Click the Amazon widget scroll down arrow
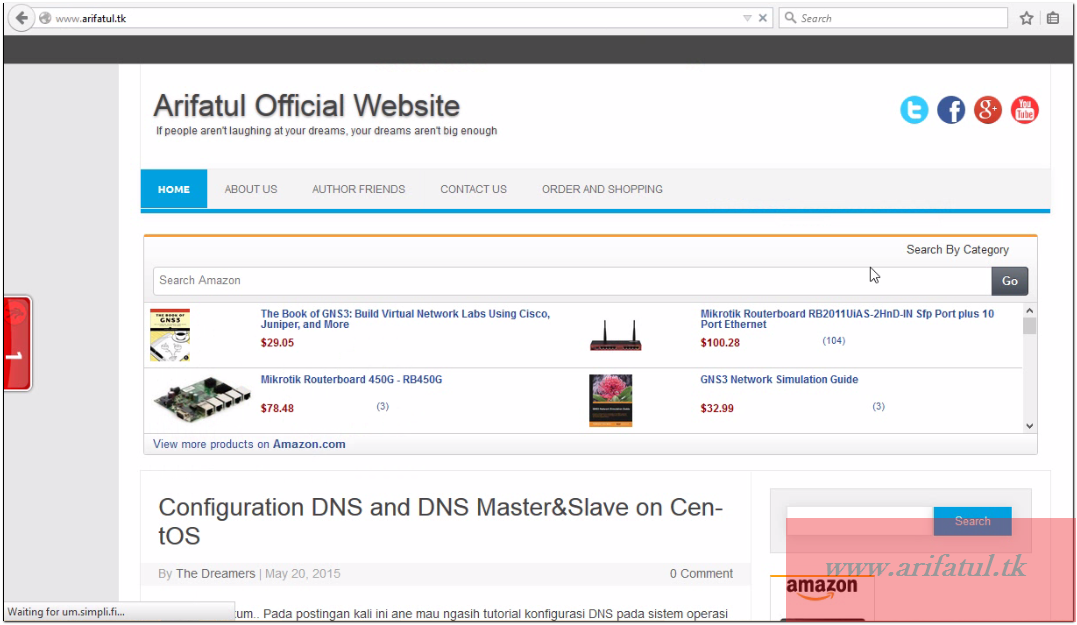The image size is (1077, 625). 1029,426
